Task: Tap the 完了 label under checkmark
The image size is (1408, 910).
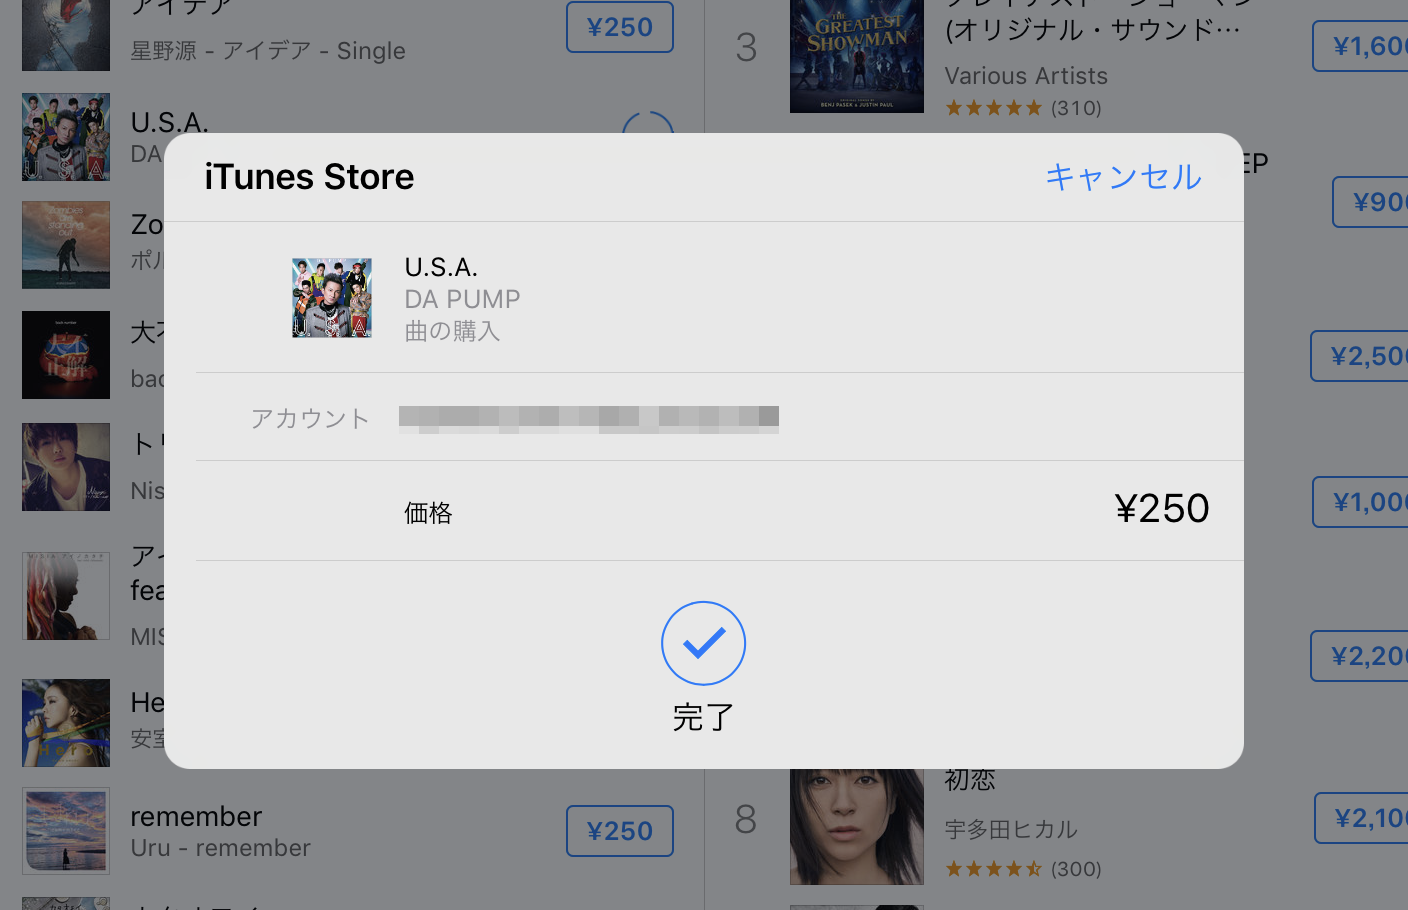Action: tap(703, 717)
